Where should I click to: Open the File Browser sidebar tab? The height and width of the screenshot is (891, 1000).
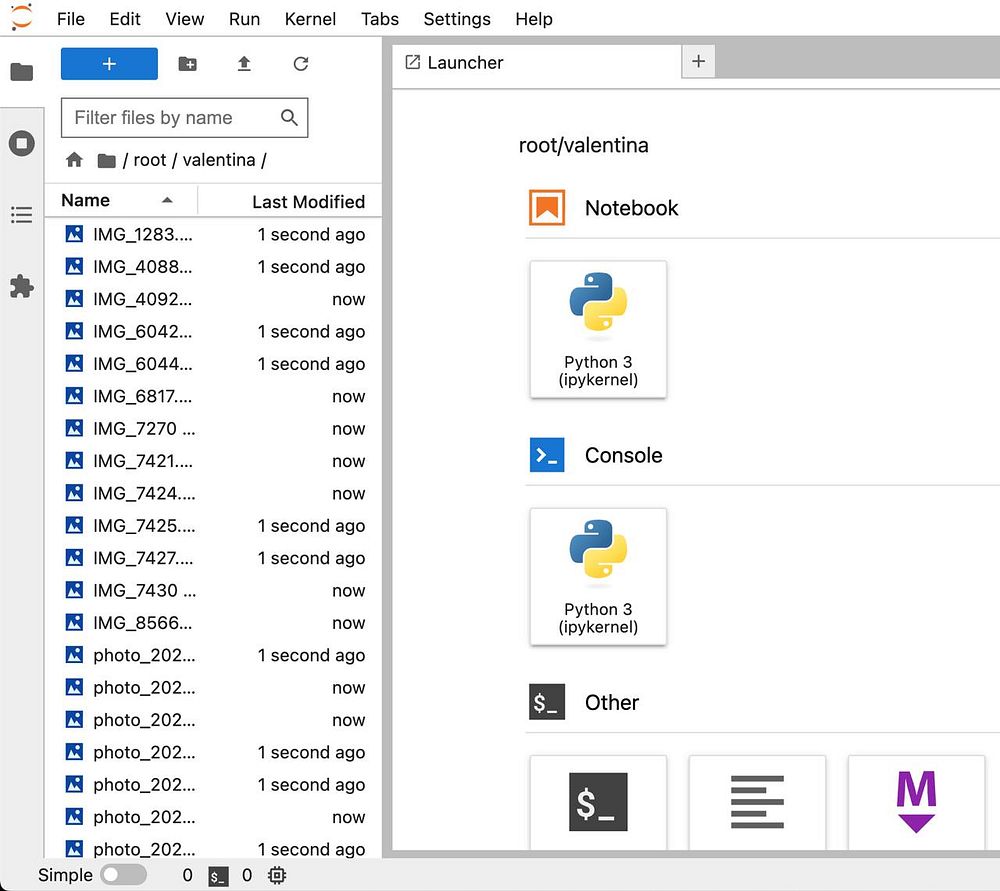pyautogui.click(x=22, y=71)
